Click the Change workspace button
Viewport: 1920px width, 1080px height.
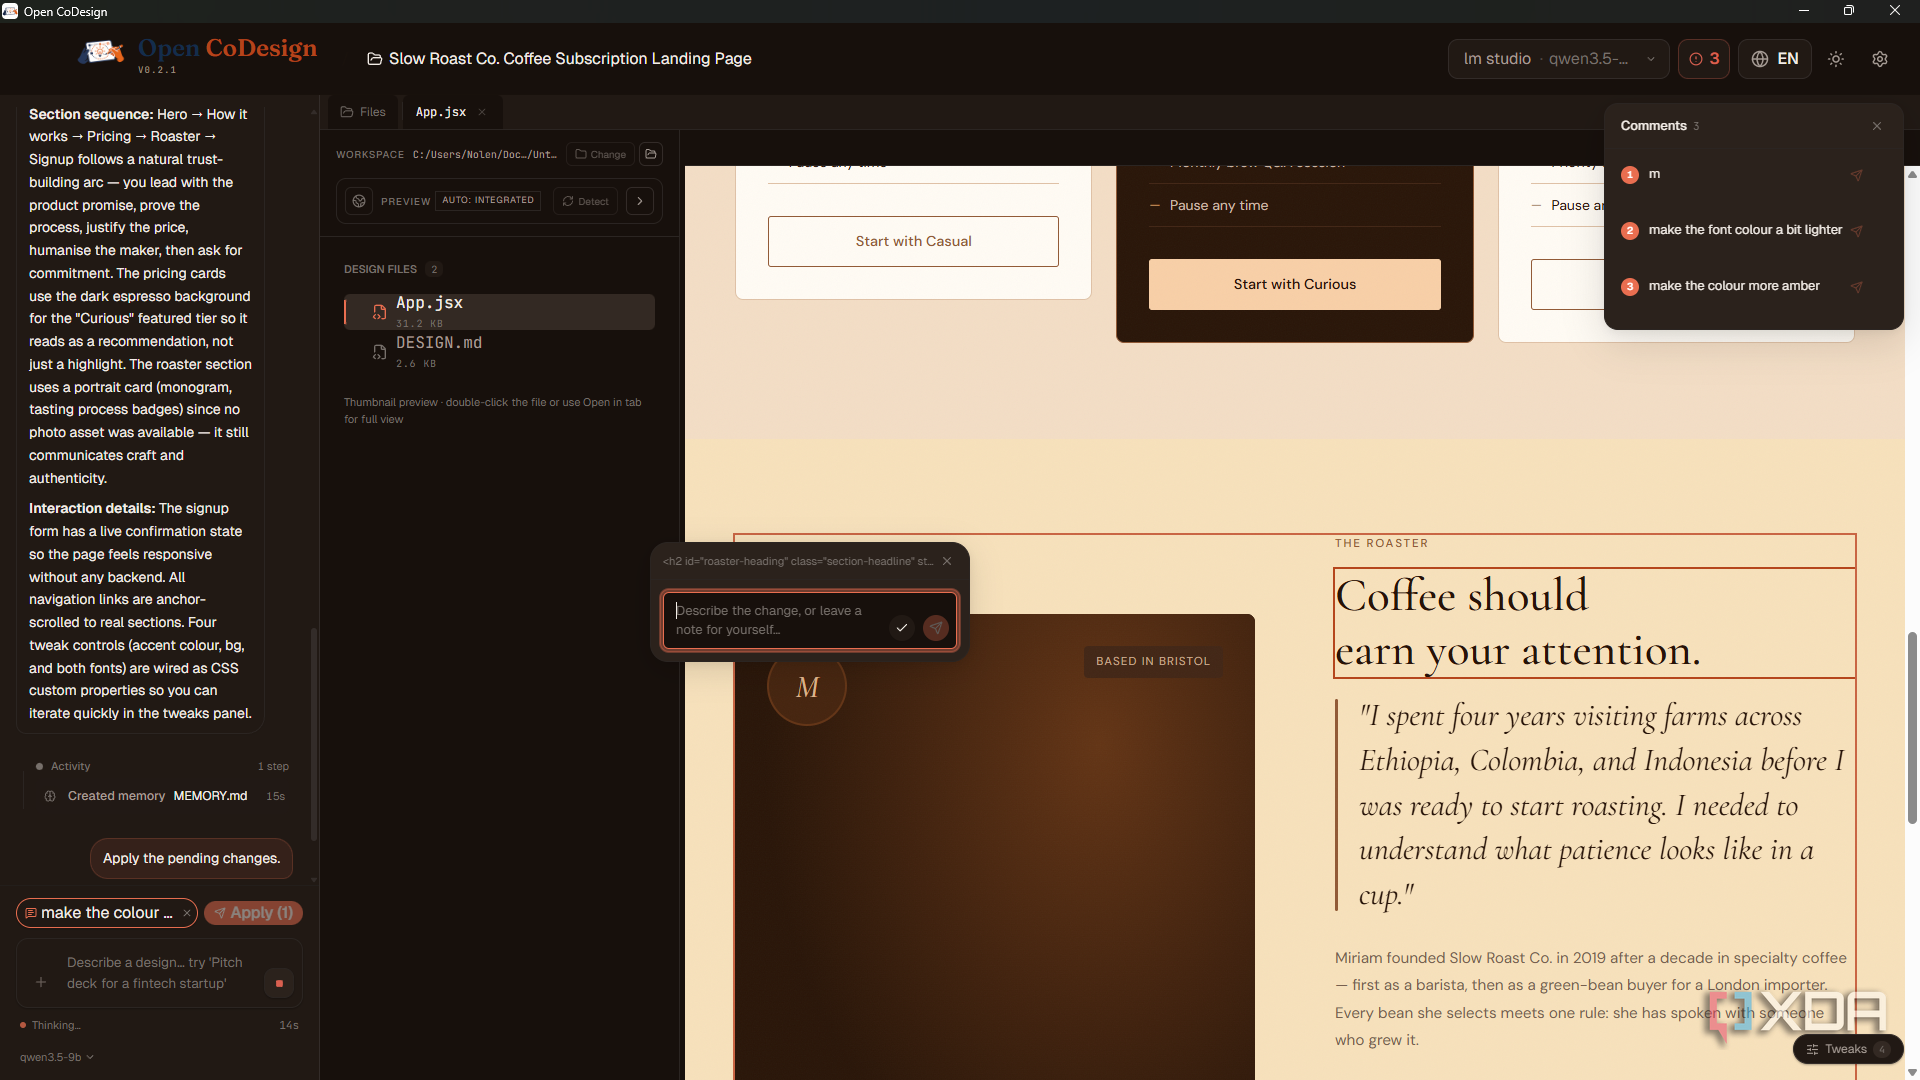tap(601, 154)
